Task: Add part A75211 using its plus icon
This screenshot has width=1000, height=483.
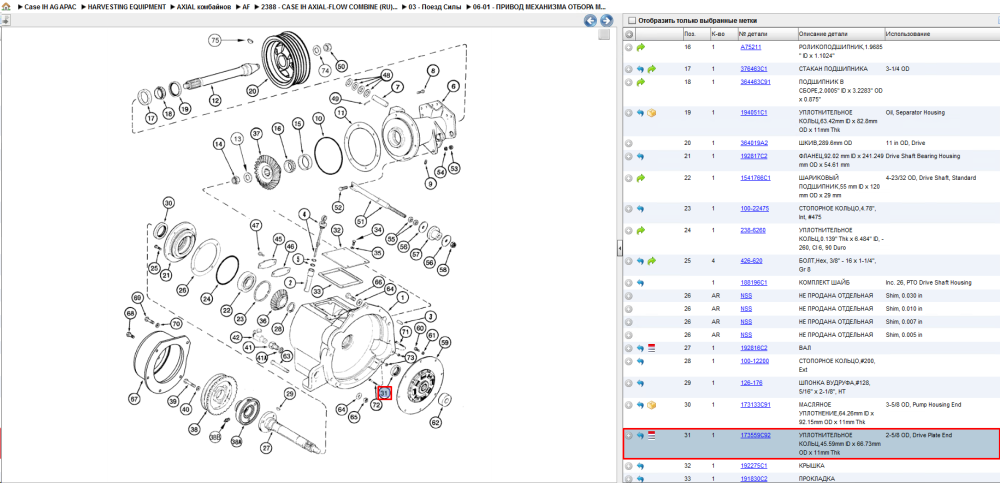Action: click(629, 47)
